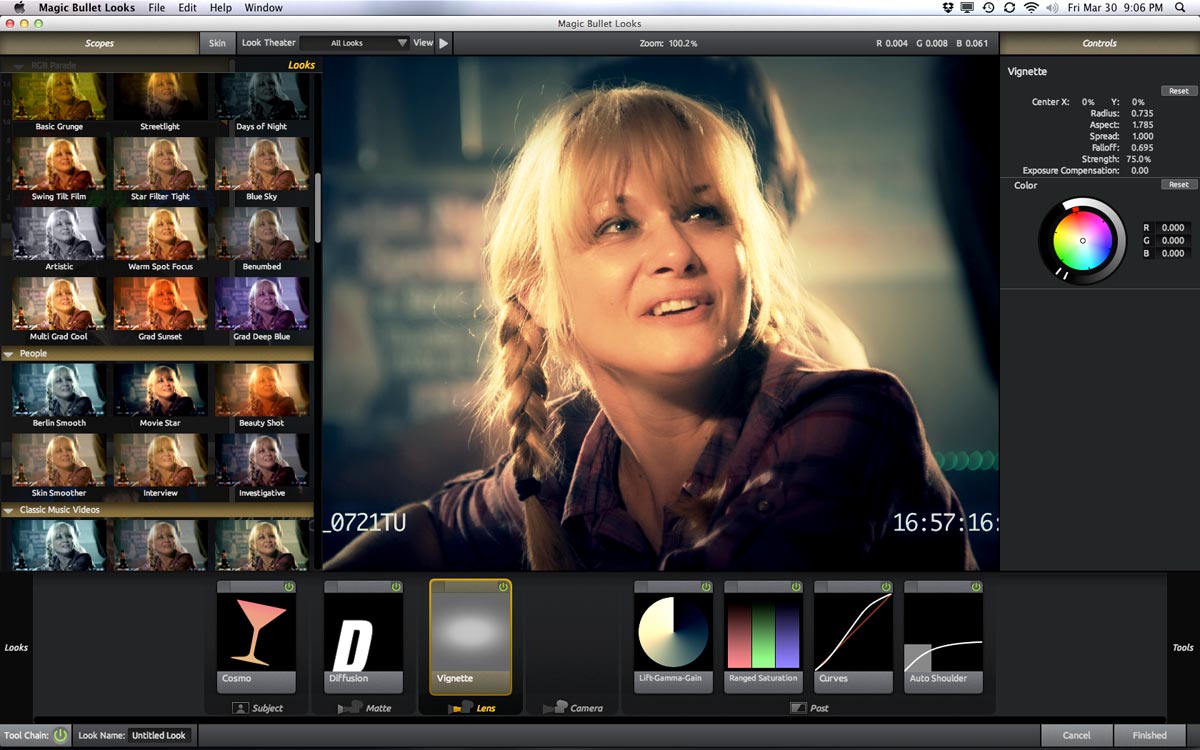Open the Edit menu
This screenshot has width=1200, height=750.
point(187,8)
